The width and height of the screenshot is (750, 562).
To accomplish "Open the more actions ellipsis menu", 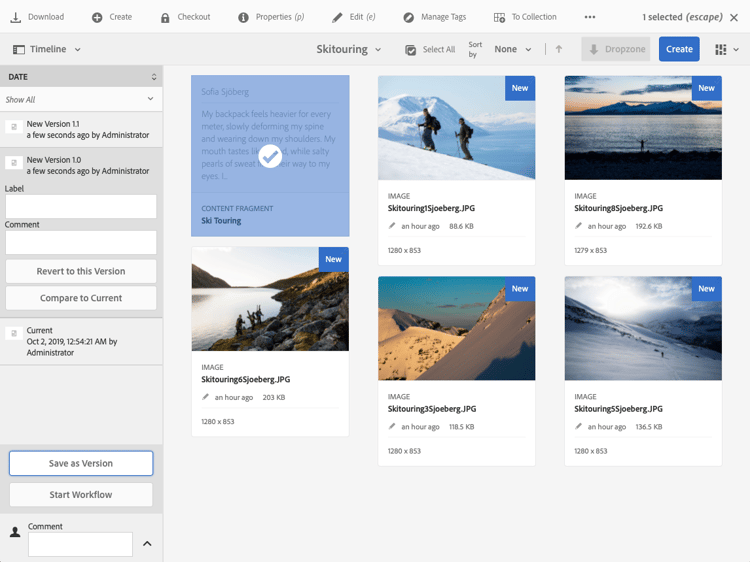I will [590, 17].
